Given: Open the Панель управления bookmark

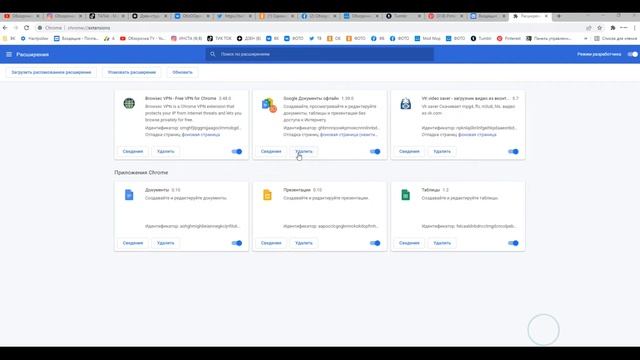Looking at the screenshot, I should pos(548,38).
